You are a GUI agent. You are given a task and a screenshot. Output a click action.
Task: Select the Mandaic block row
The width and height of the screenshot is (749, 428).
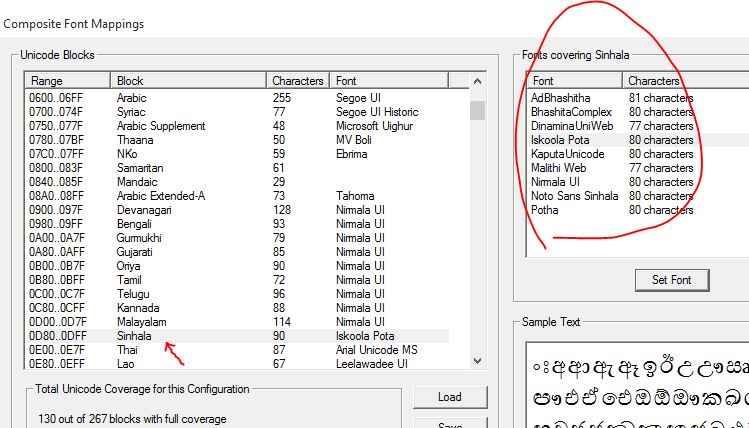[237, 182]
